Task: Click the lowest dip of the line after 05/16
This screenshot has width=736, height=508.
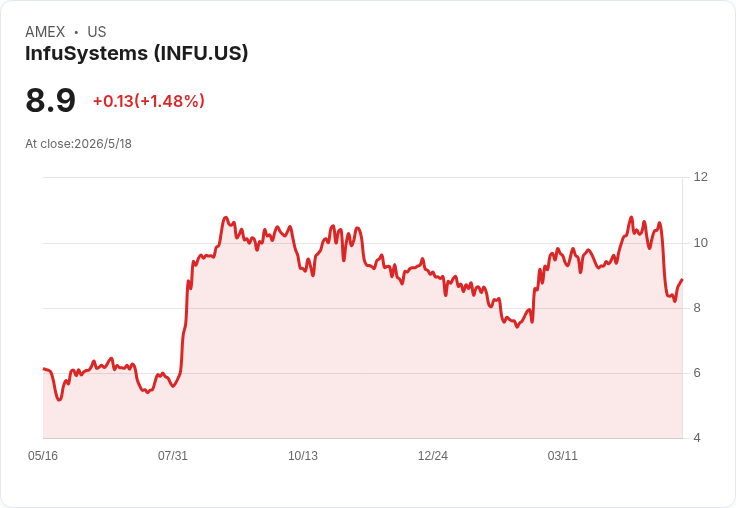Action: (59, 400)
